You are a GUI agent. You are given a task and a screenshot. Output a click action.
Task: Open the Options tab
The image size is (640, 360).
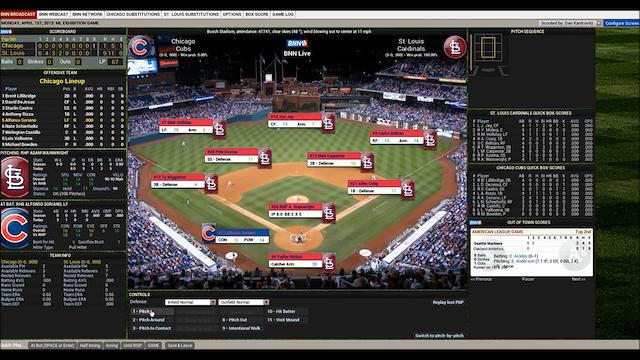(x=232, y=14)
